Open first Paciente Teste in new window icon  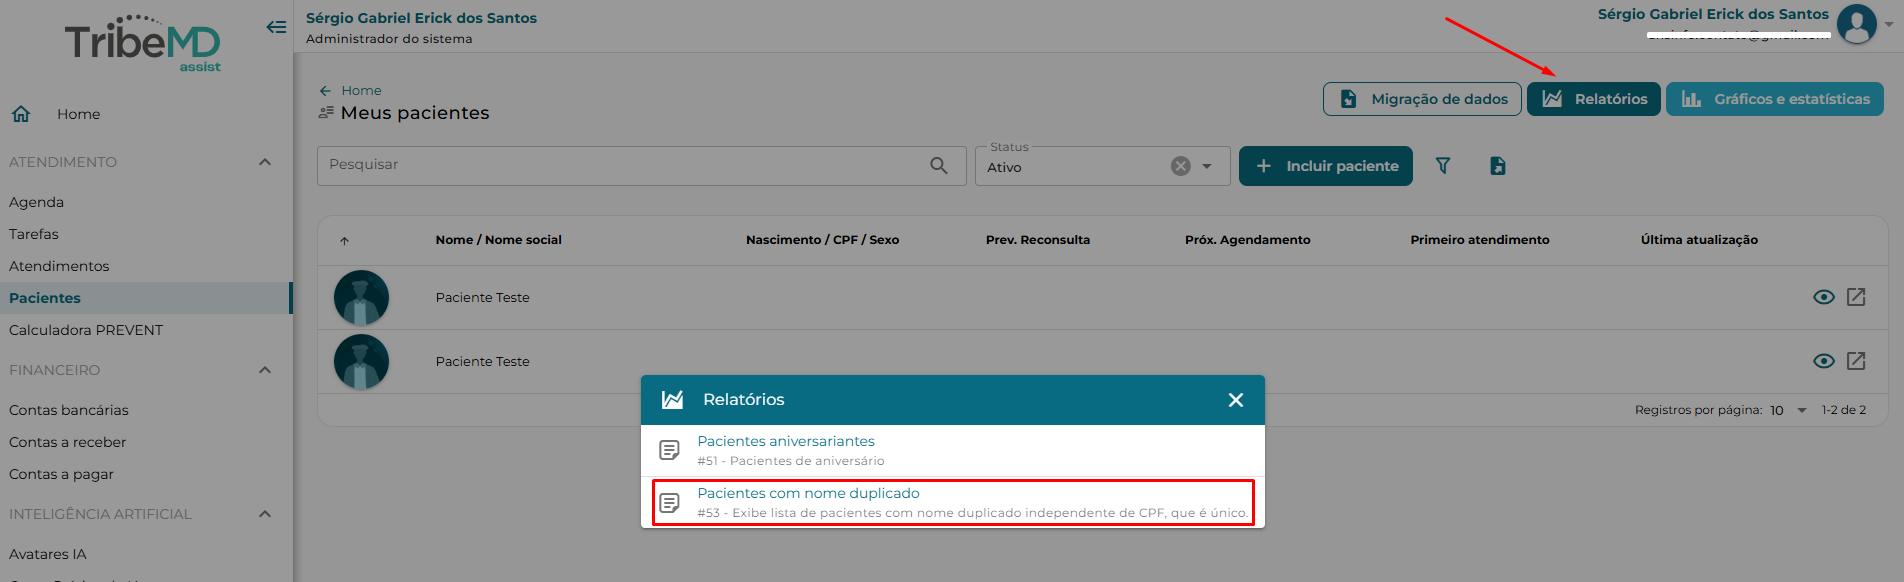point(1856,297)
